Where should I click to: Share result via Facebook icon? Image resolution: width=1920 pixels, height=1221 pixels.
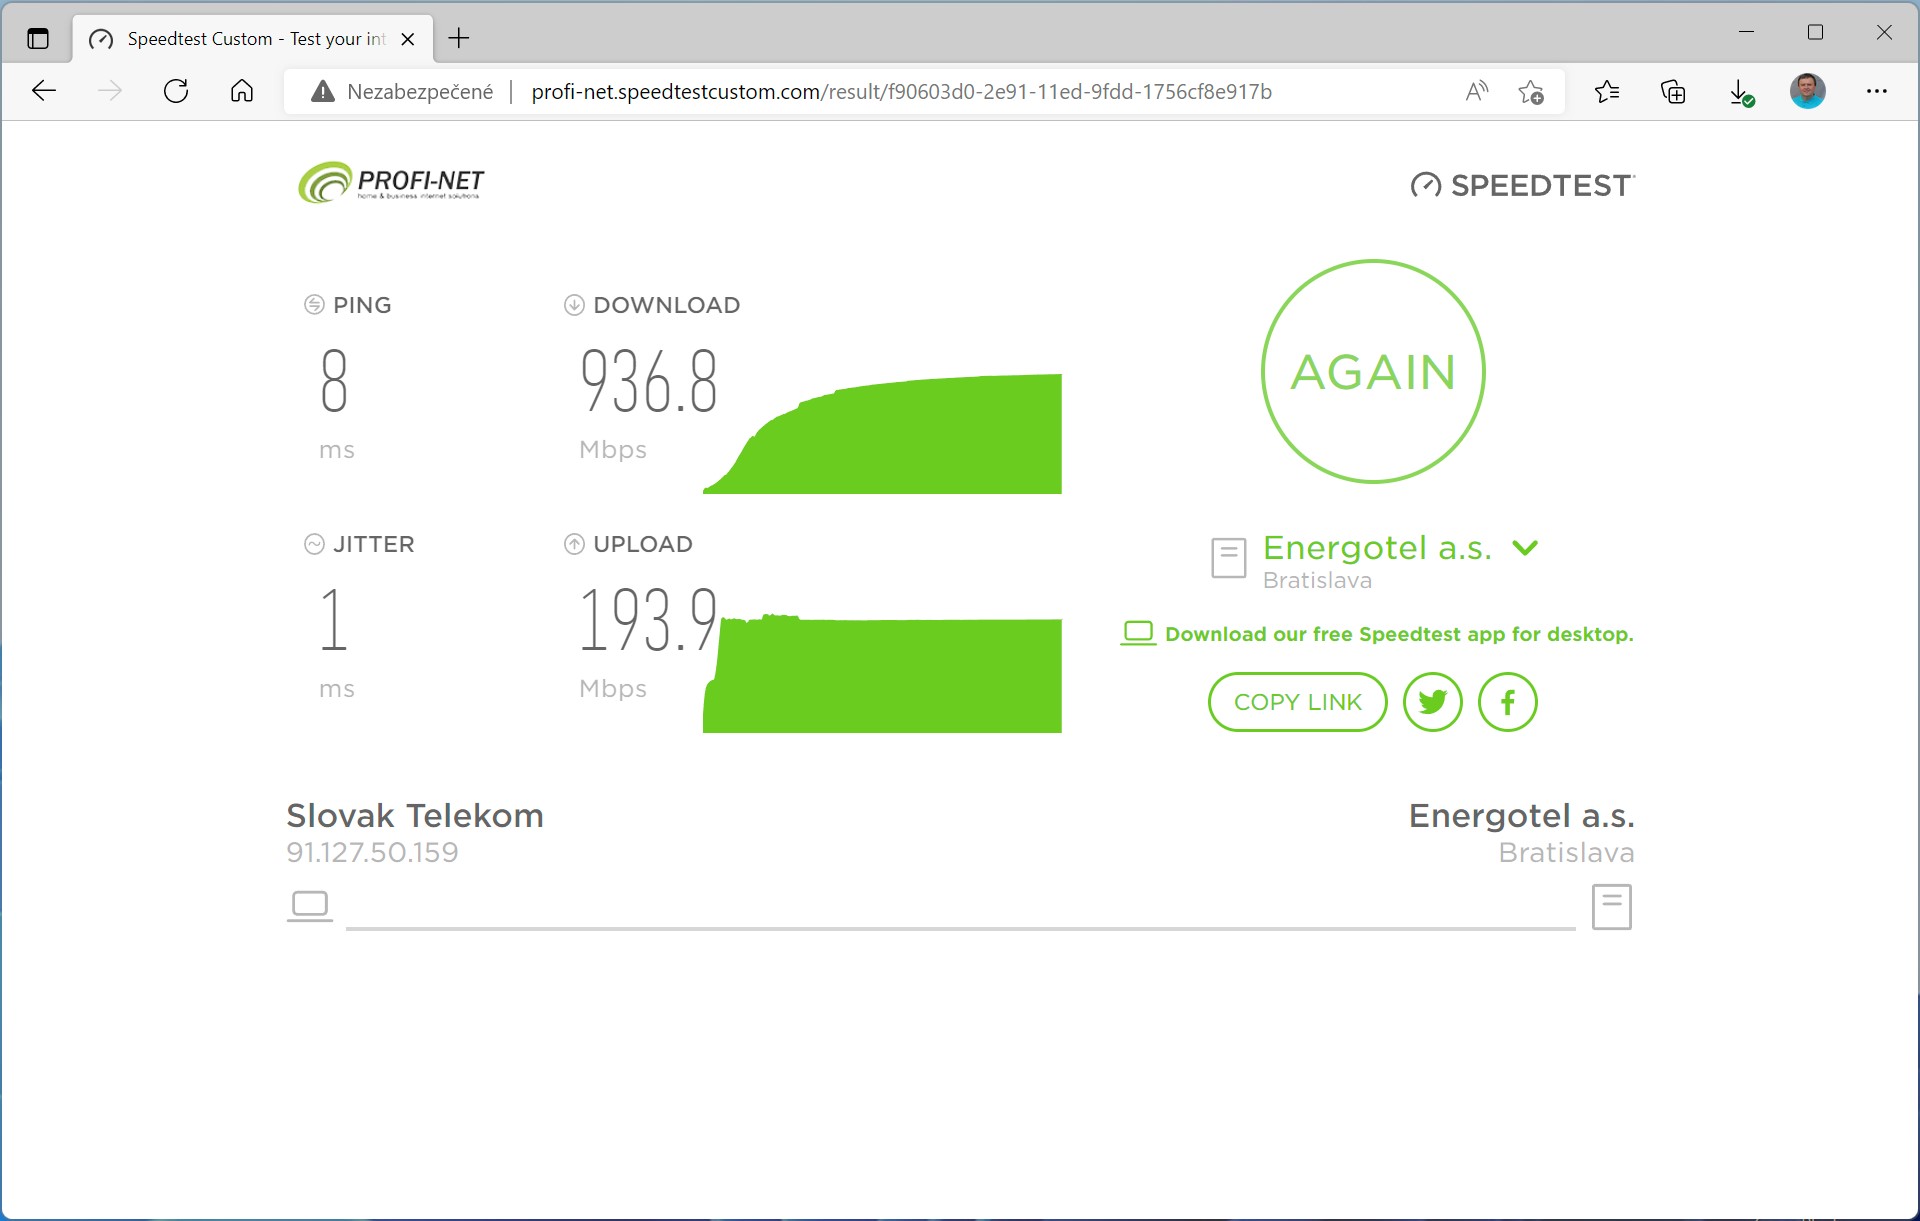coord(1507,702)
